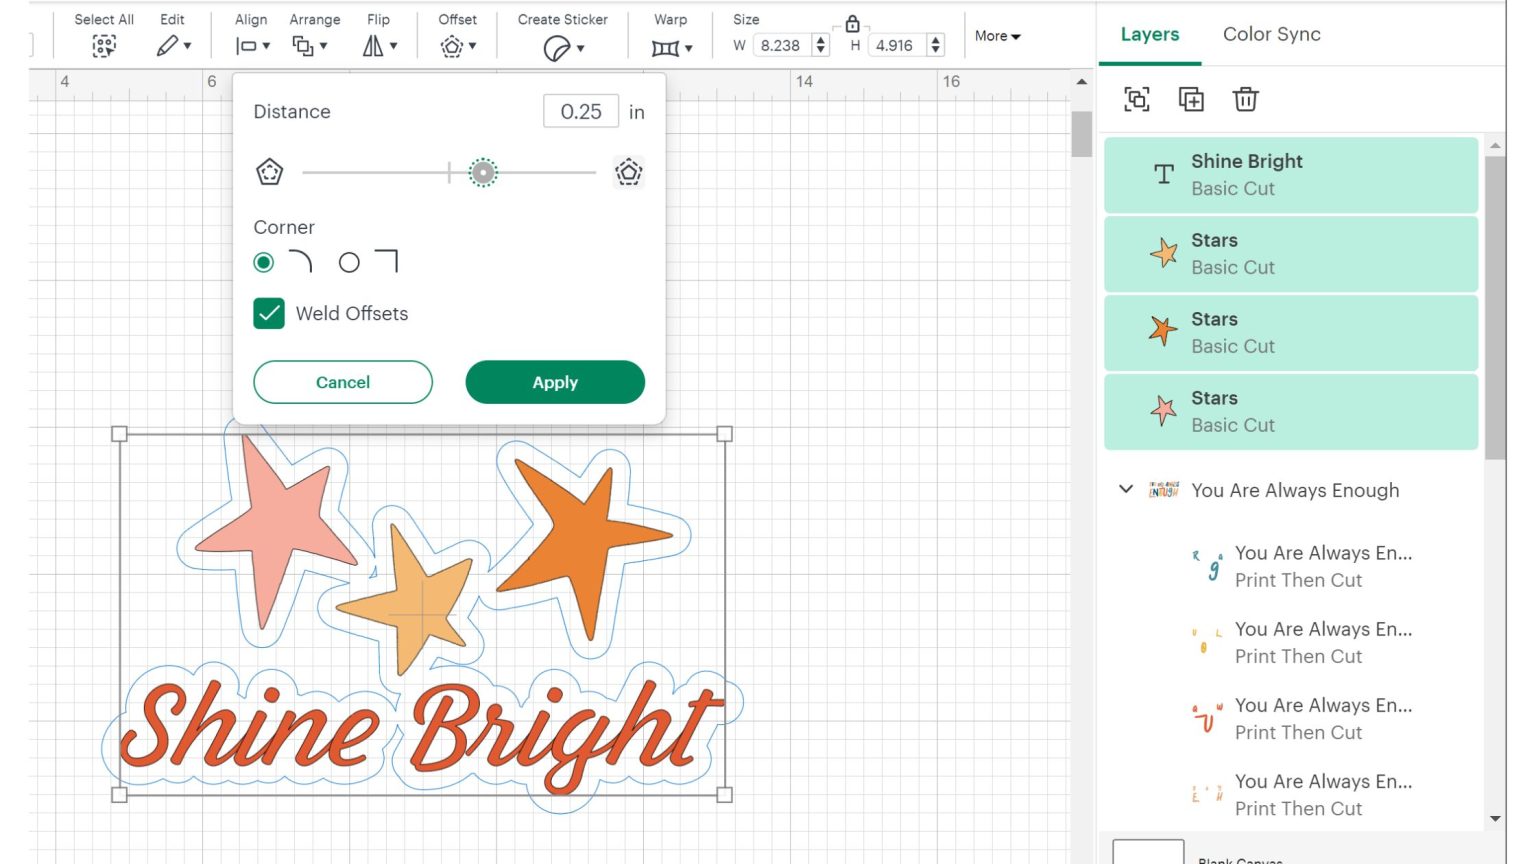
Task: Click the Distance value input field
Action: pyautogui.click(x=580, y=111)
